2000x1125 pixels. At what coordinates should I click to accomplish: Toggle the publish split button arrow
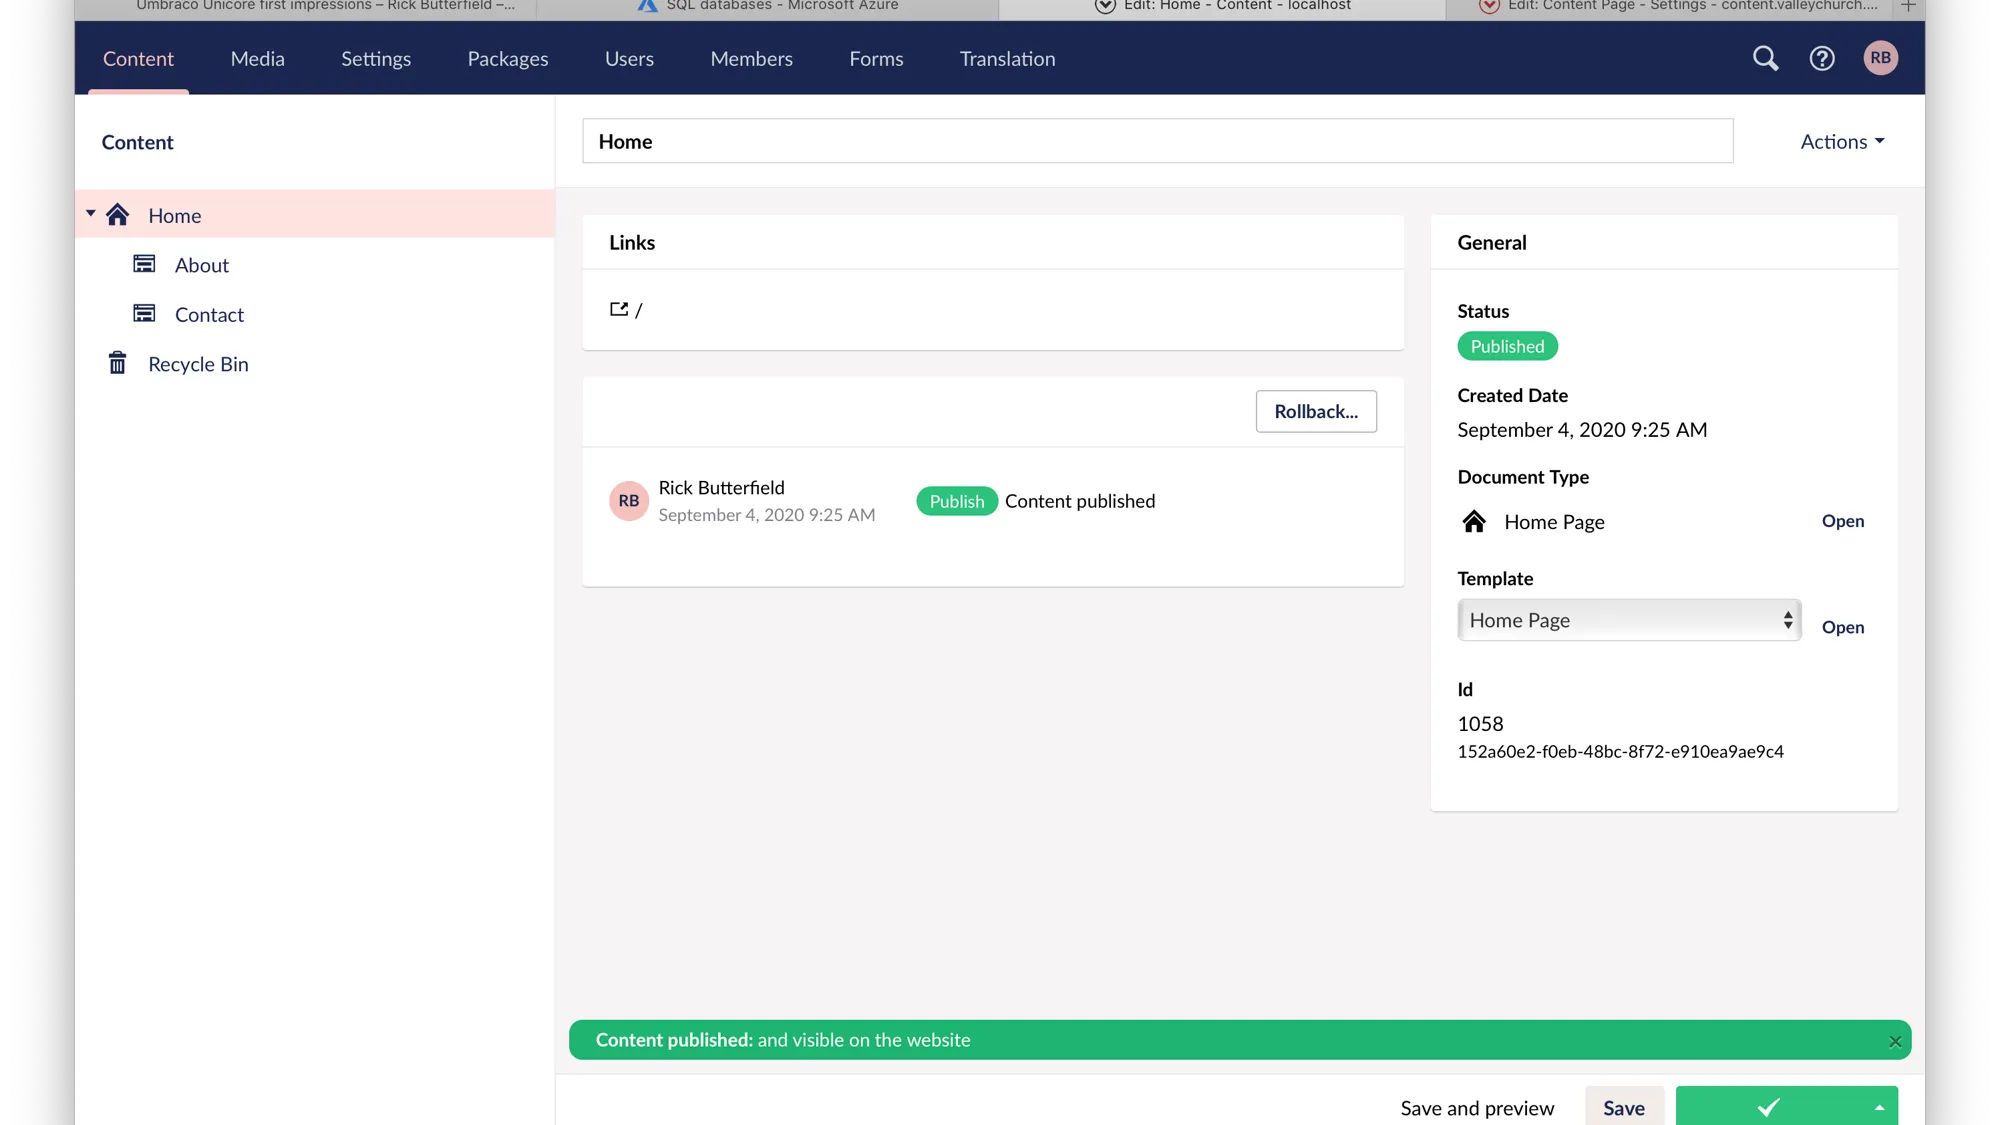[1880, 1107]
